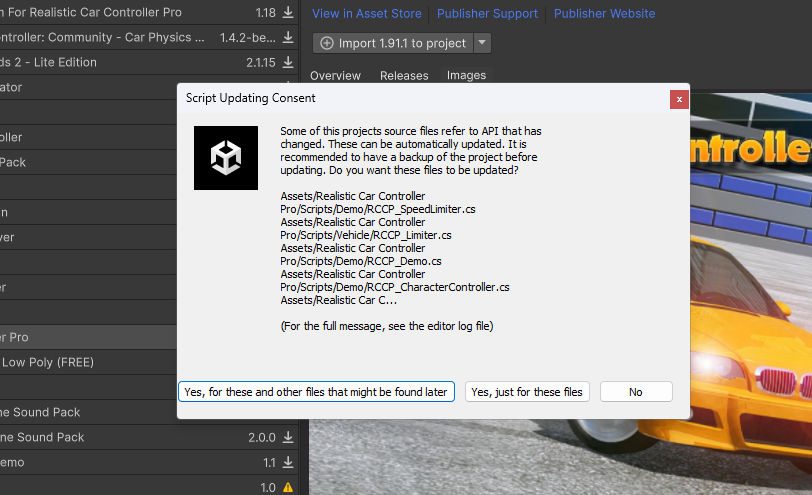Click Import 1.91.1 to project button
The width and height of the screenshot is (812, 495).
[x=393, y=43]
